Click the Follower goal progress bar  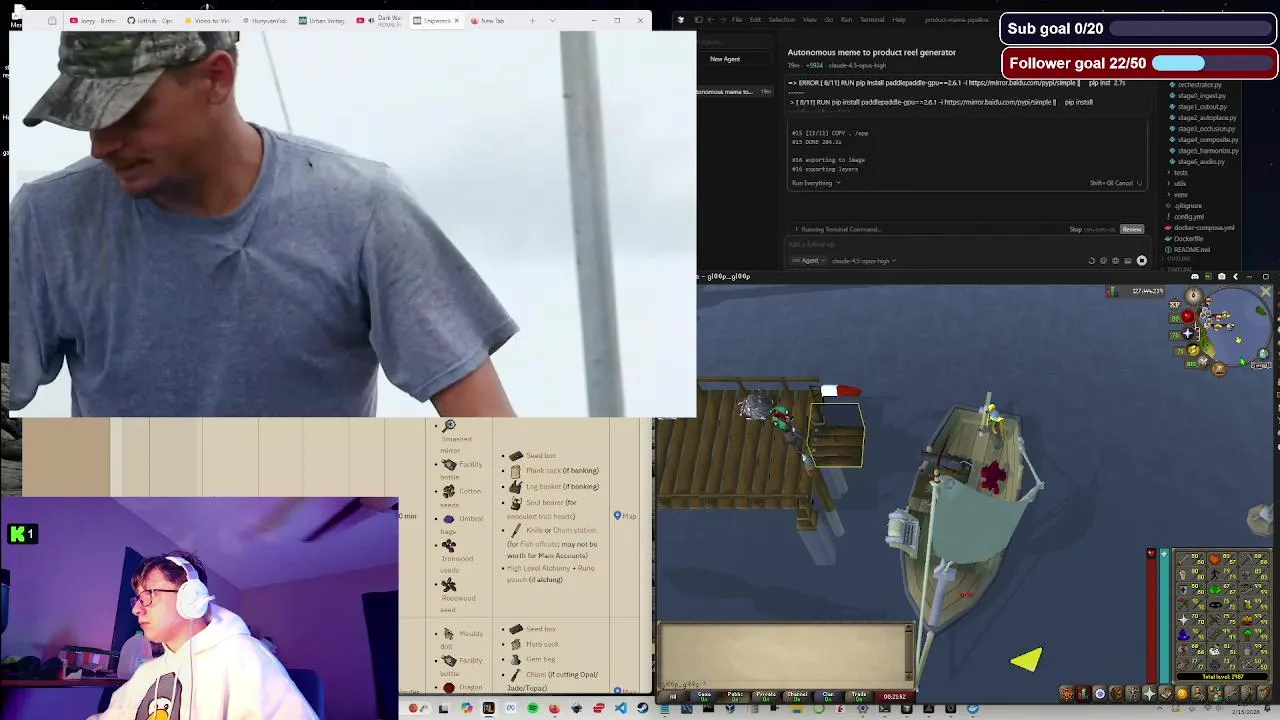pos(1212,63)
